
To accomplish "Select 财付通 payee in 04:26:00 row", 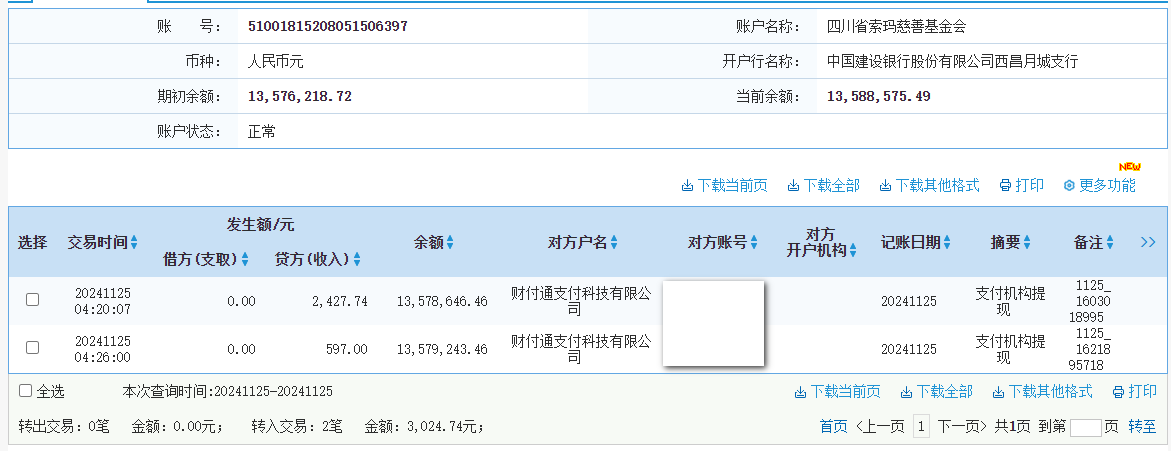I will click(x=581, y=349).
